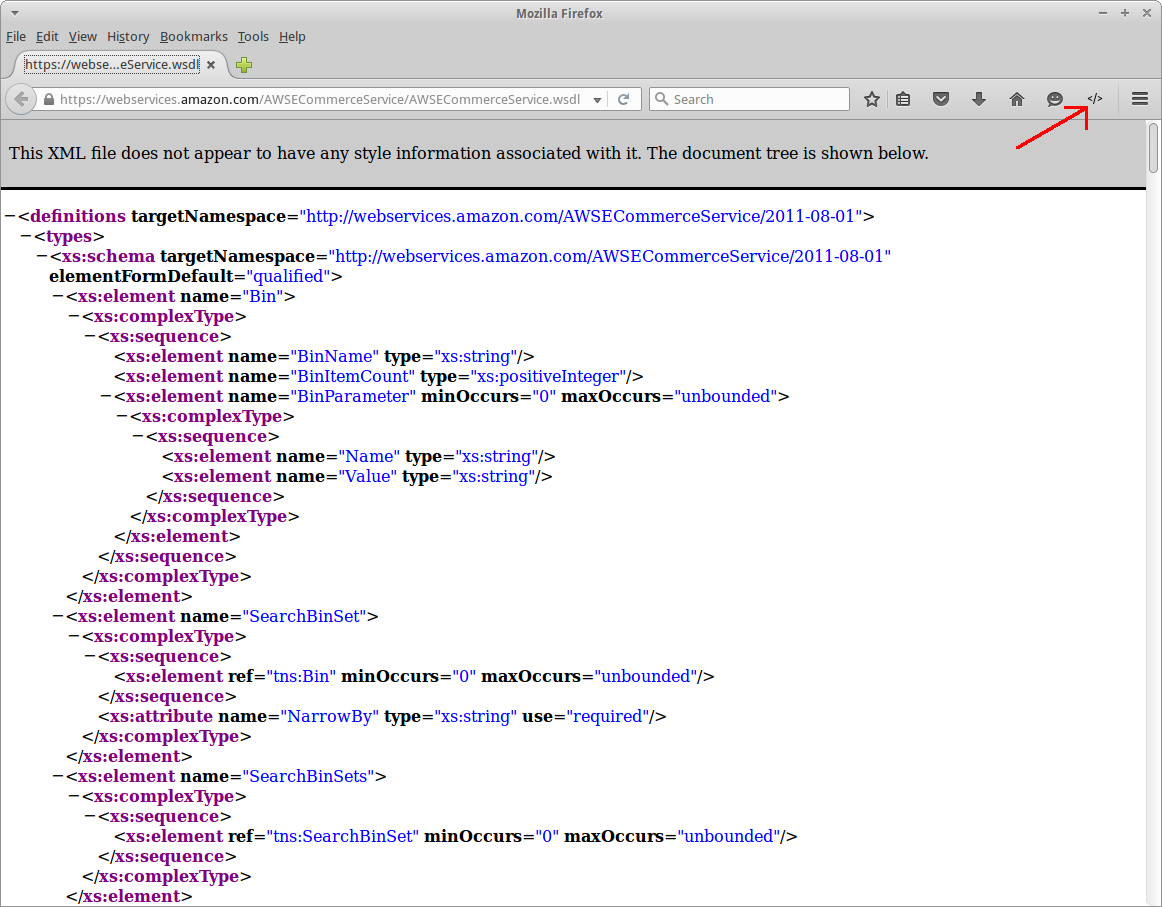Bookmark this page with the star icon
Screen dimensions: 1162x907
(x=872, y=99)
